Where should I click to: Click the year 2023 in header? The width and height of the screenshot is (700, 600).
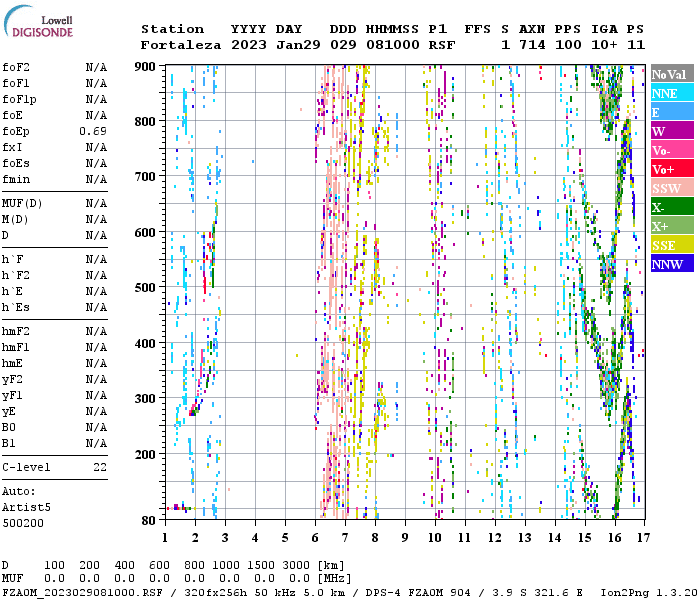point(249,45)
